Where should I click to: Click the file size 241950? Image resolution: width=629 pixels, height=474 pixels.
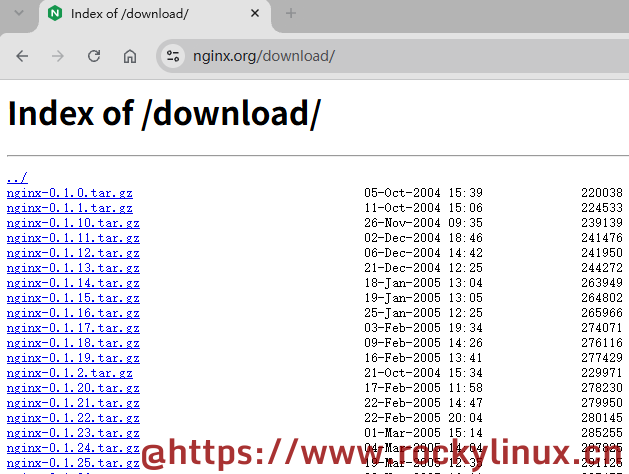point(602,253)
